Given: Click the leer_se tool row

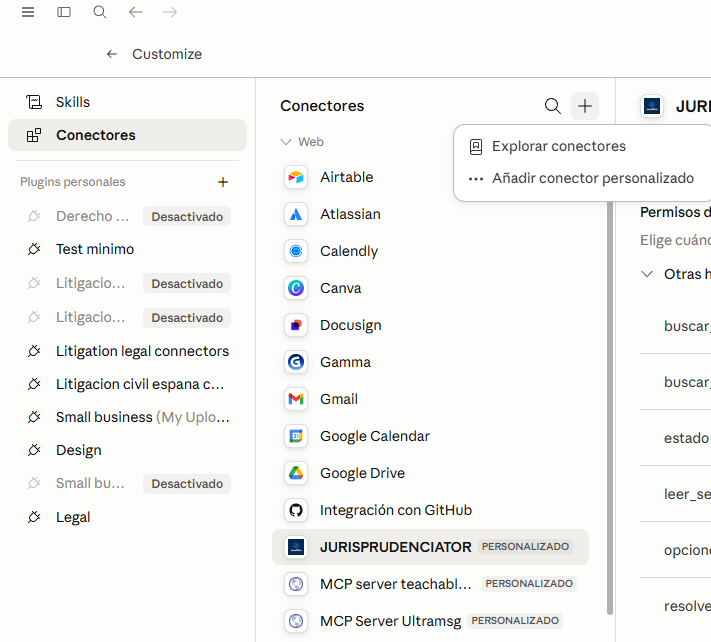Looking at the screenshot, I should click(675, 494).
